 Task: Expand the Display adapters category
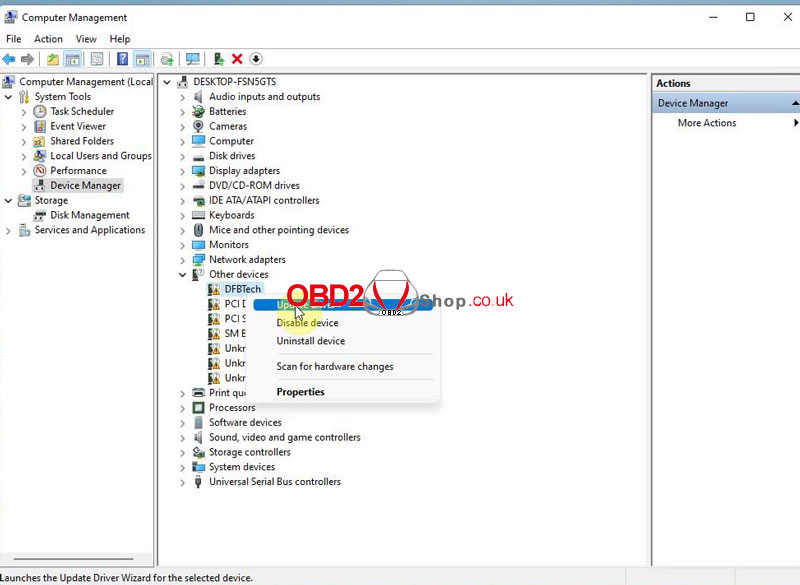click(182, 171)
